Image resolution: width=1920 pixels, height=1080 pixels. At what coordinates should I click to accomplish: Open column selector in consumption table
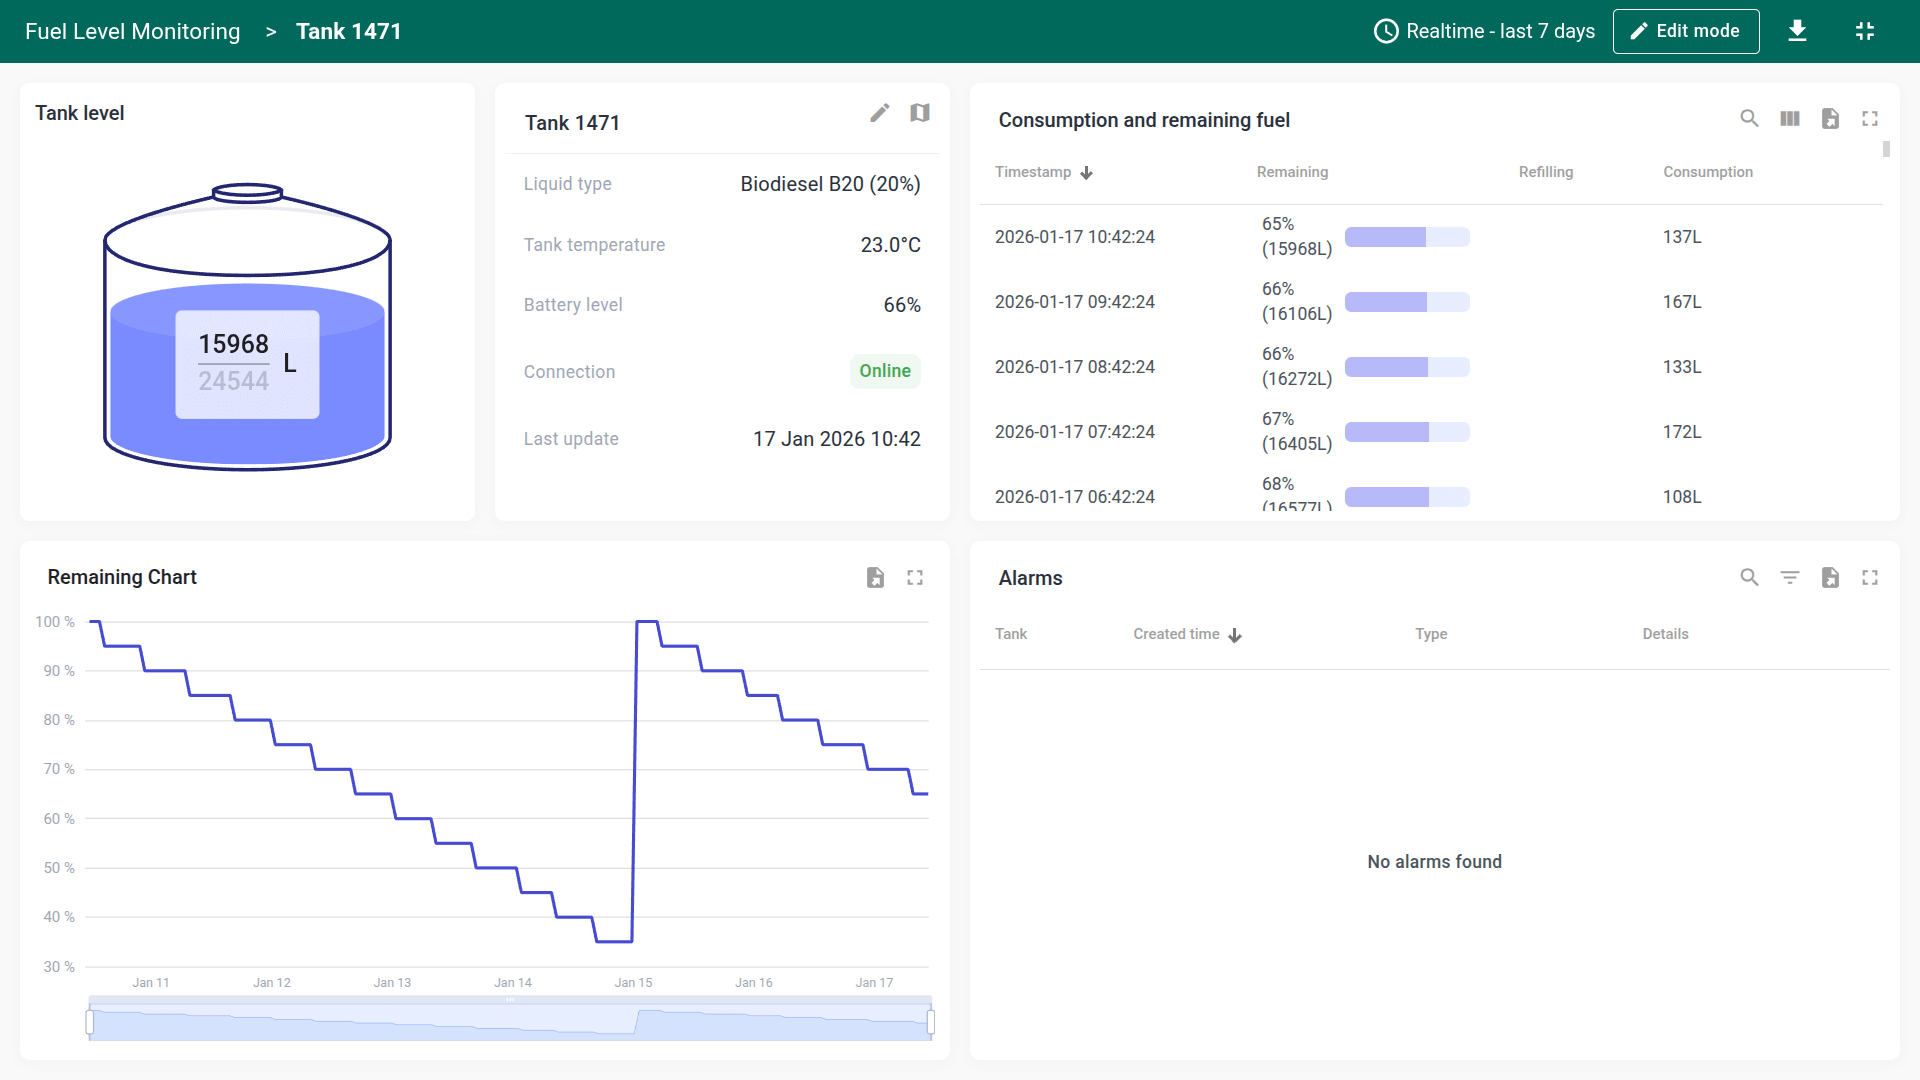click(1790, 119)
